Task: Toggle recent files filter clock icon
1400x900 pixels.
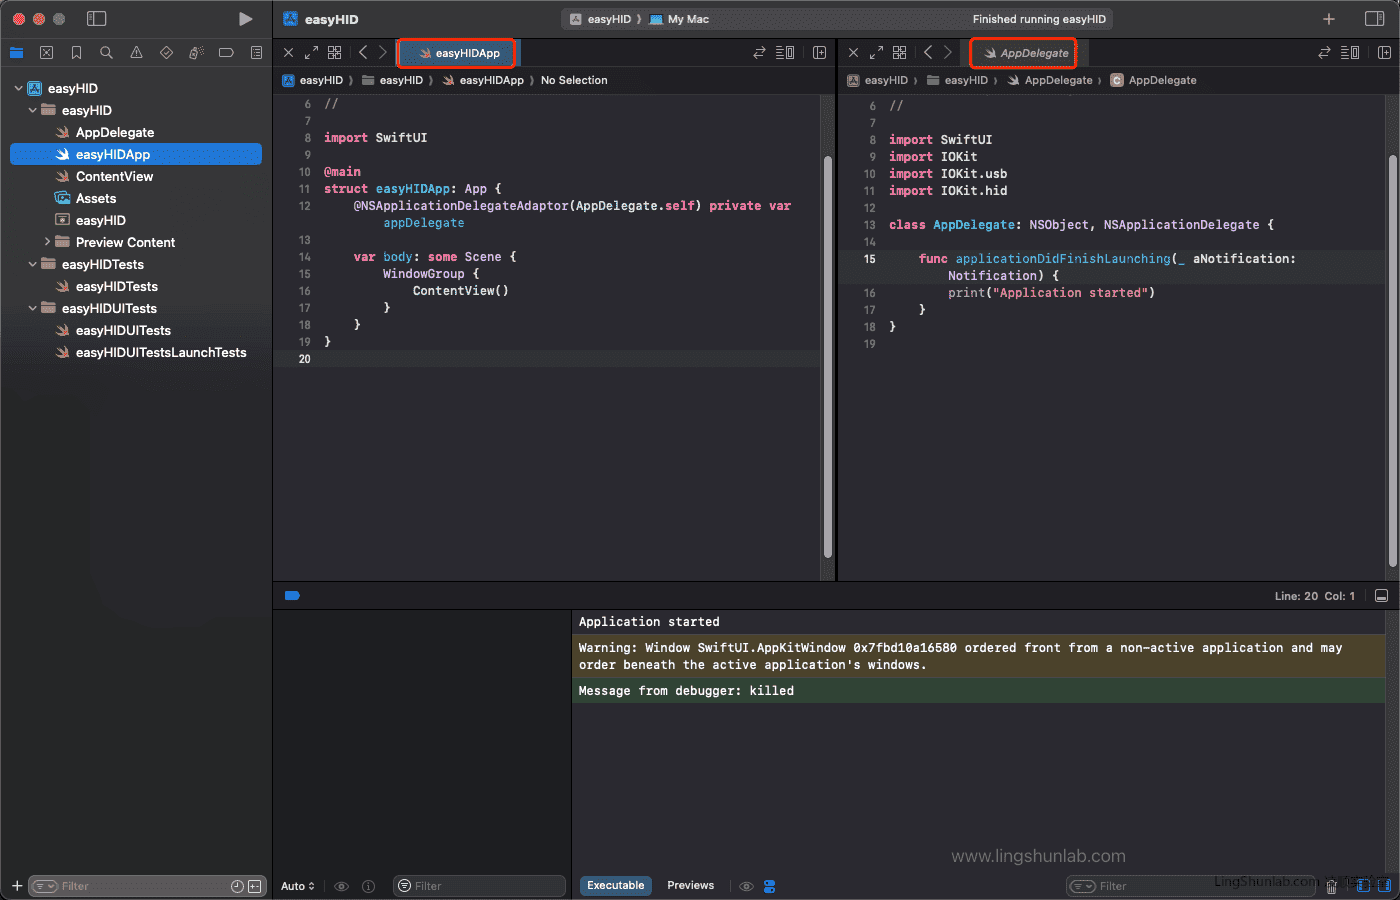Action: tap(237, 886)
